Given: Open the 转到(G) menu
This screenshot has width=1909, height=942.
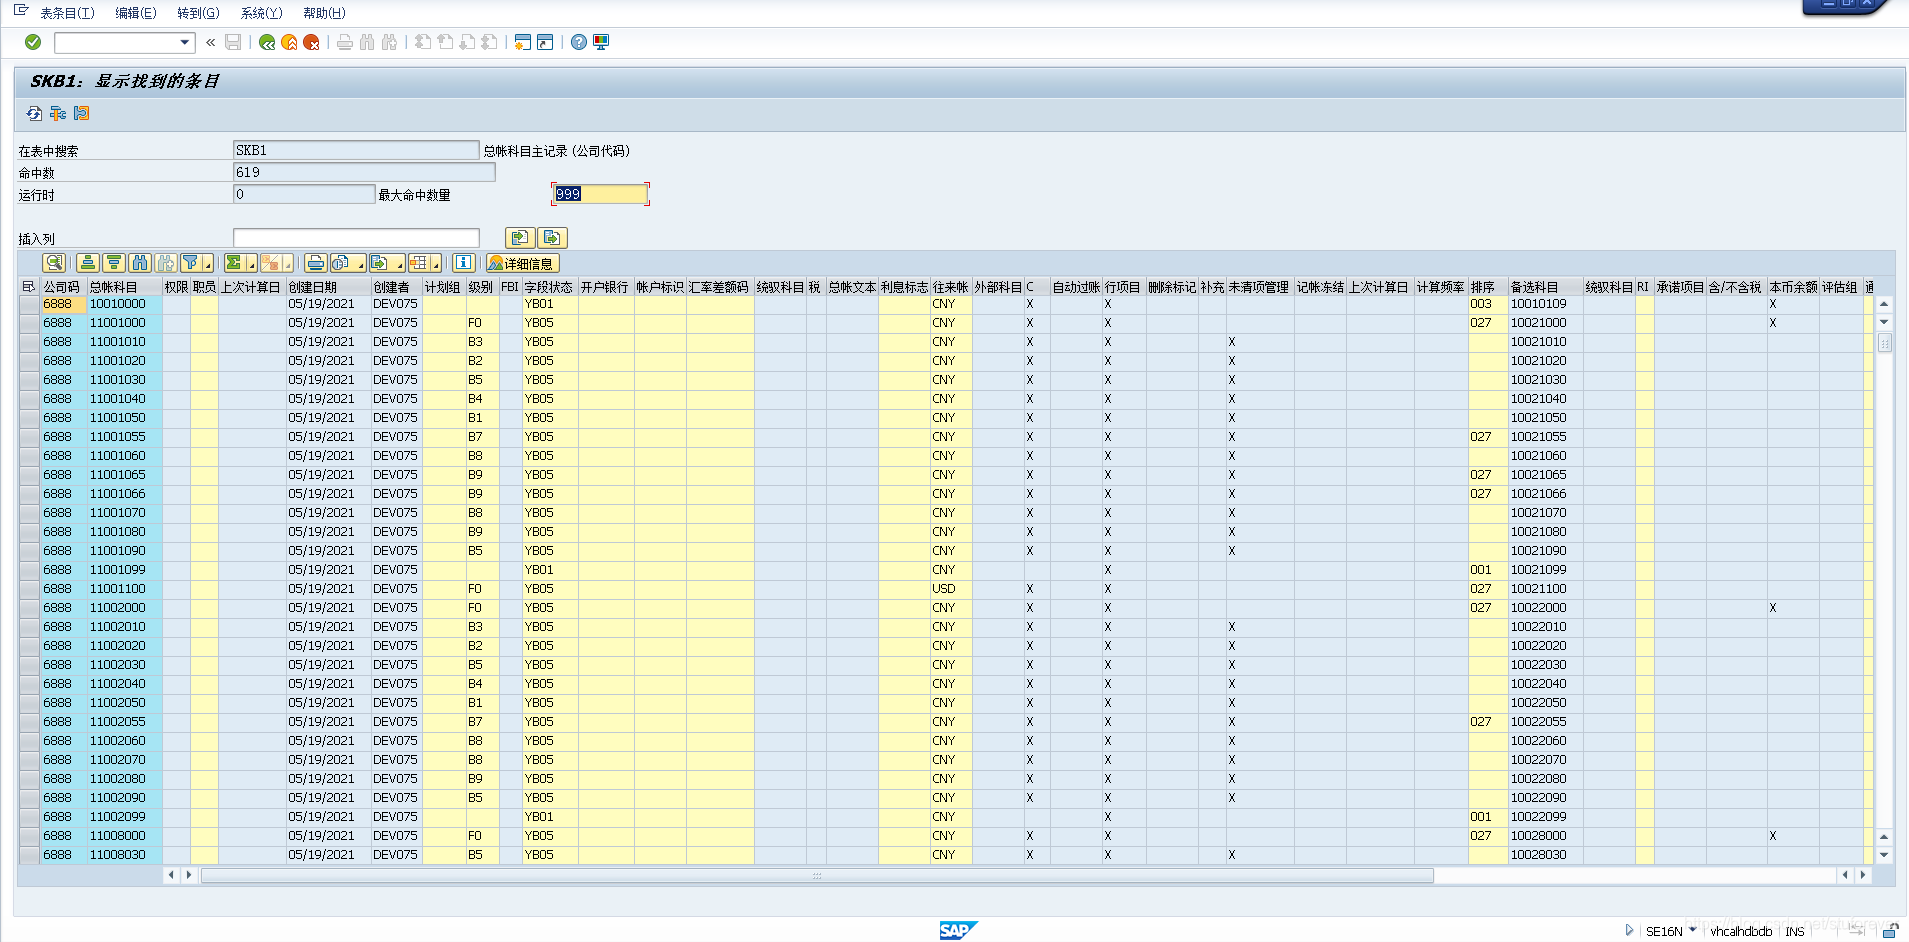Looking at the screenshot, I should [198, 13].
